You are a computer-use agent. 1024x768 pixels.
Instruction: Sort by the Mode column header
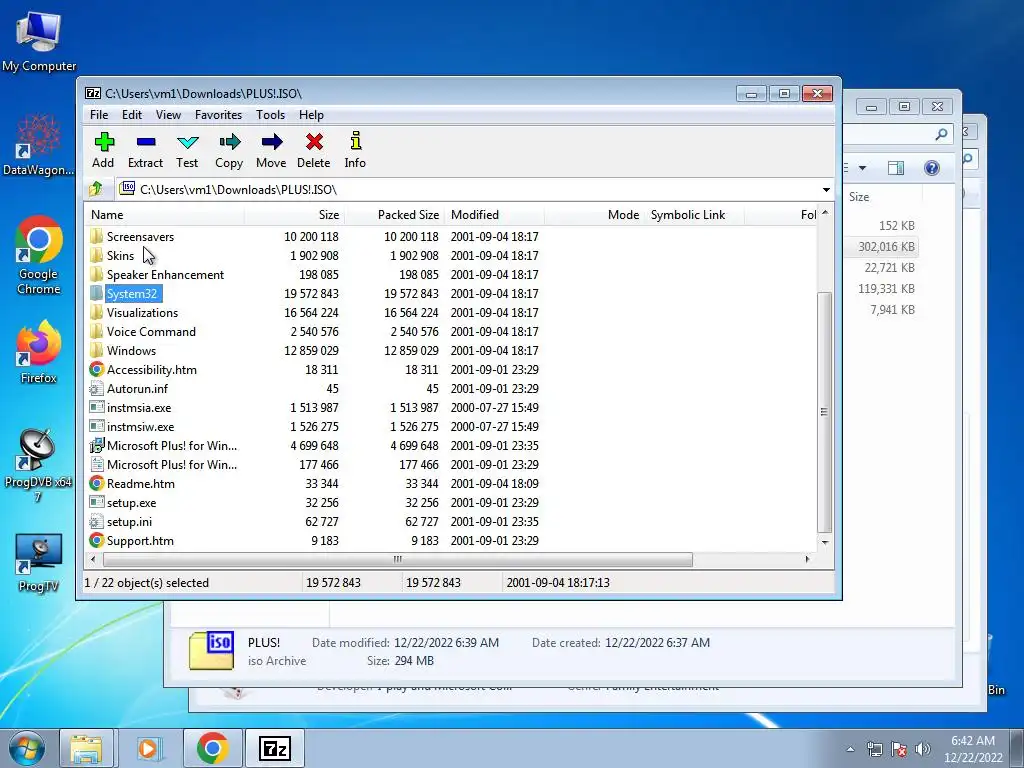point(594,215)
